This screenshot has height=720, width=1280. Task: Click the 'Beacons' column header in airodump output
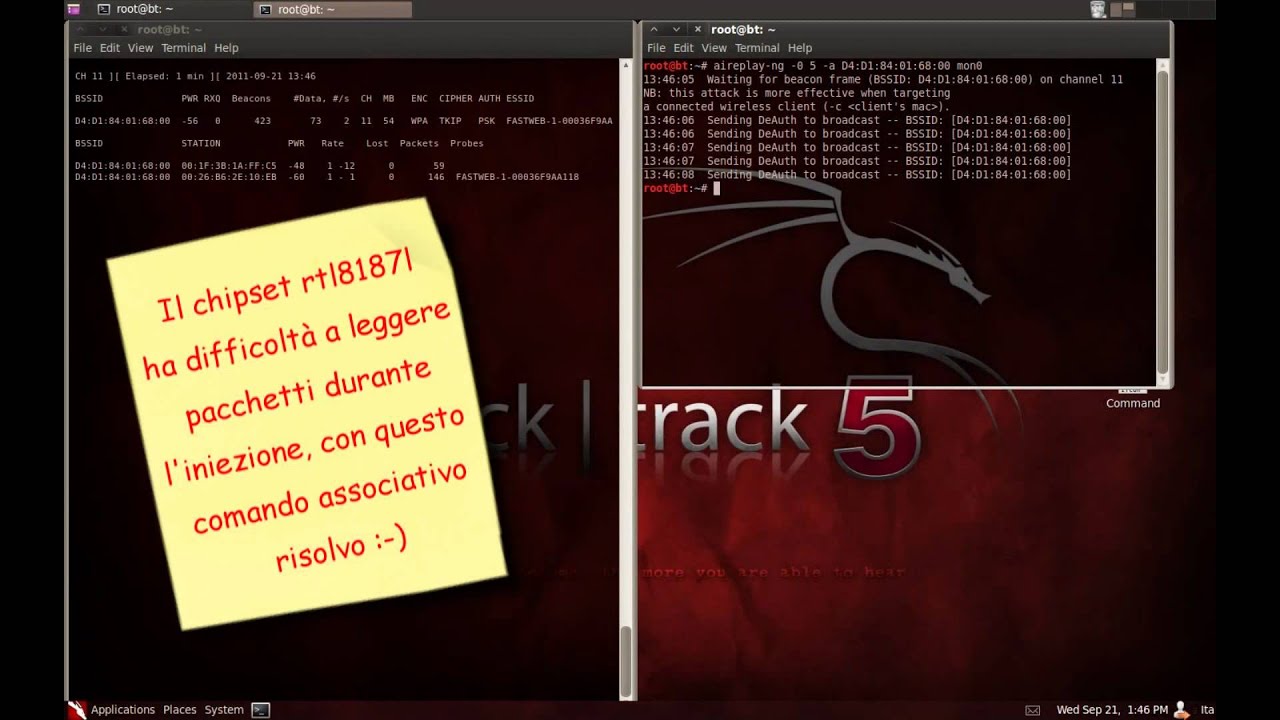click(x=251, y=99)
